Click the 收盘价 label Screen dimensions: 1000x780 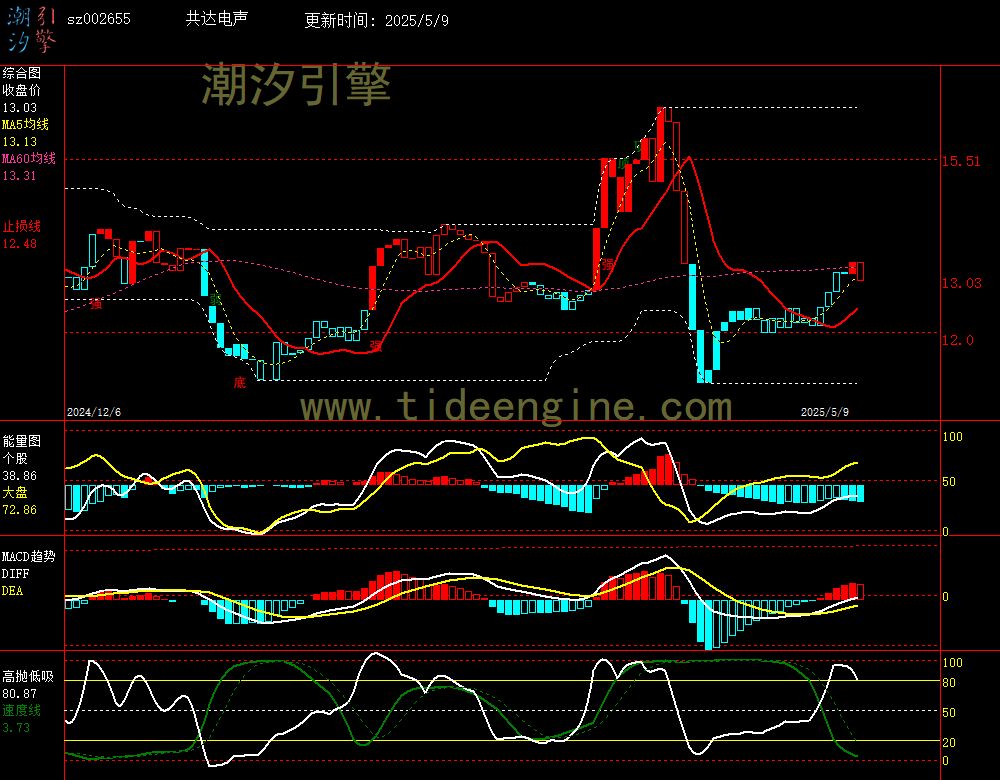tap(22, 91)
